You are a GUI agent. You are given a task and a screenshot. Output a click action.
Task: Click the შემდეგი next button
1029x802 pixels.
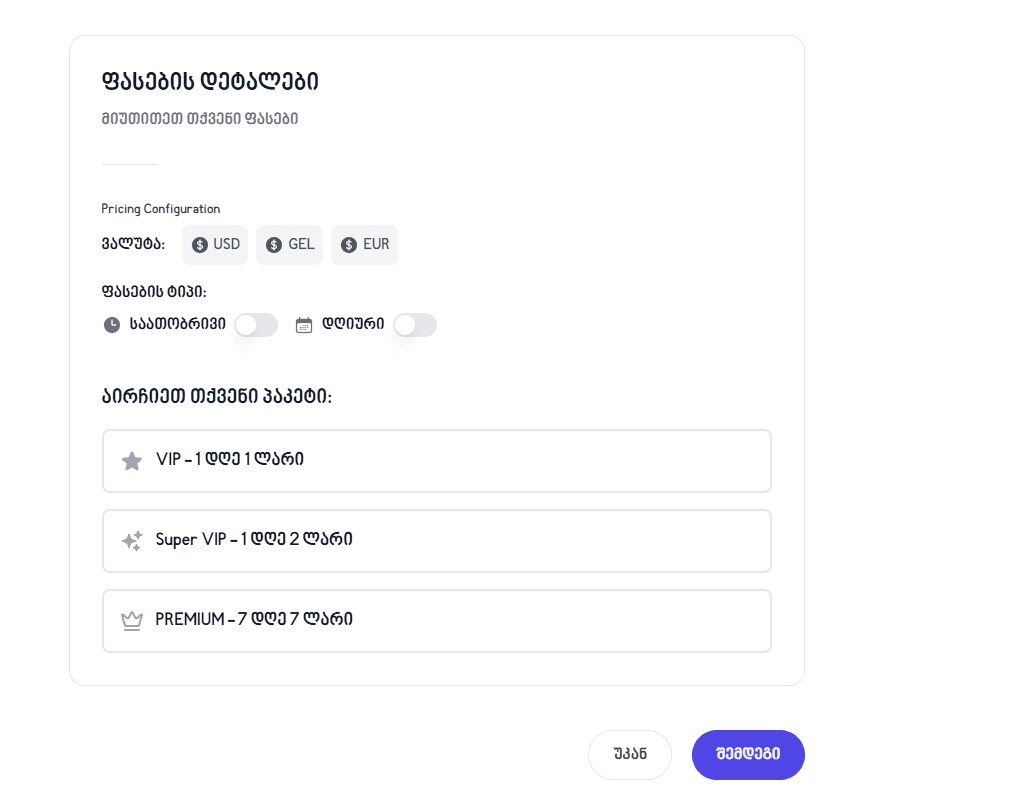pos(747,755)
